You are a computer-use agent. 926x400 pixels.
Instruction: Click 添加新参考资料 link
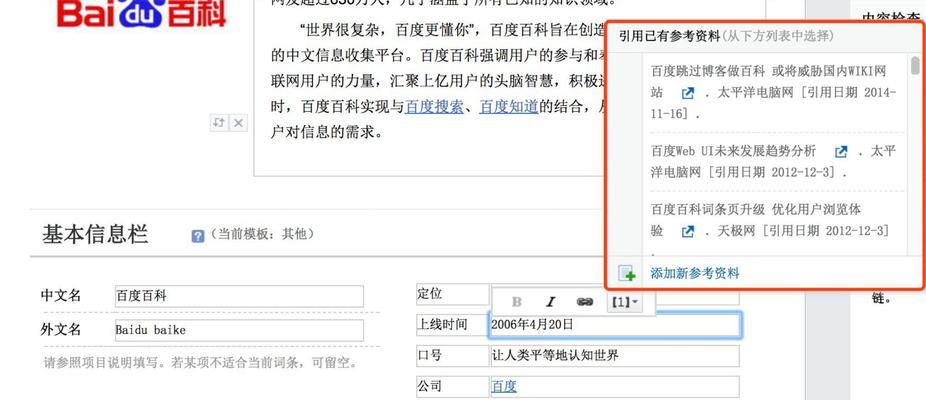pos(694,274)
